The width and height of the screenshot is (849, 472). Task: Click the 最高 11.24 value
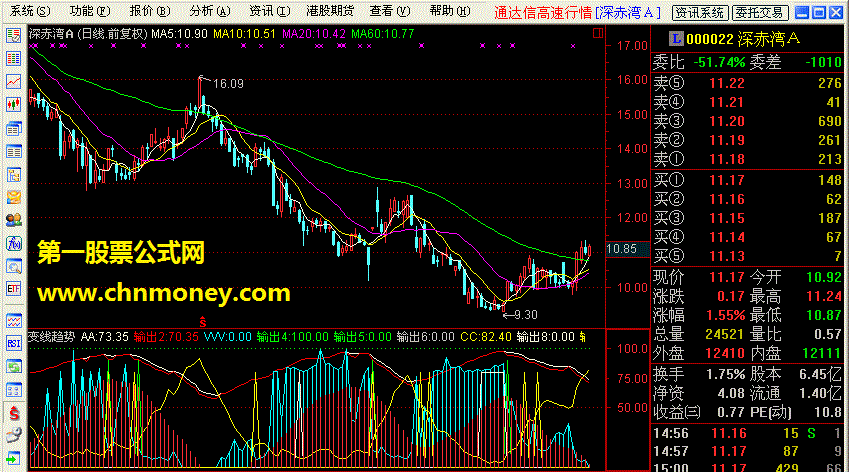824,296
